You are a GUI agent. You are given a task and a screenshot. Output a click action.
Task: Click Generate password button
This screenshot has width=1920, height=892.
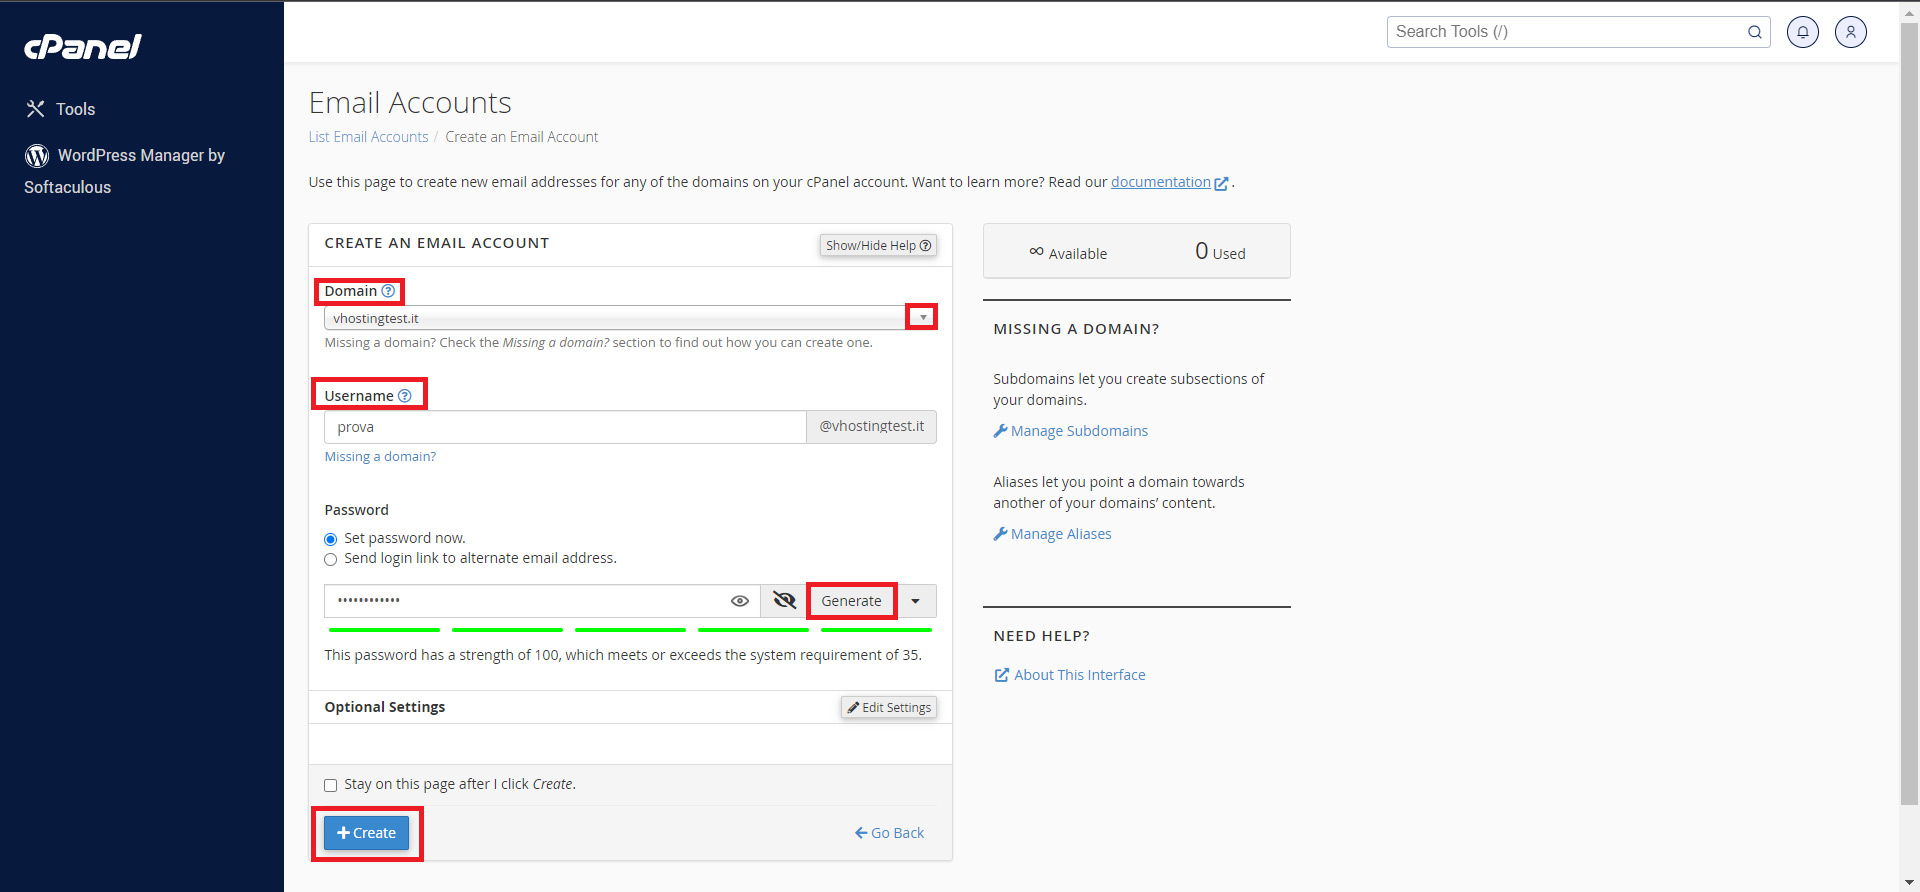(x=852, y=601)
